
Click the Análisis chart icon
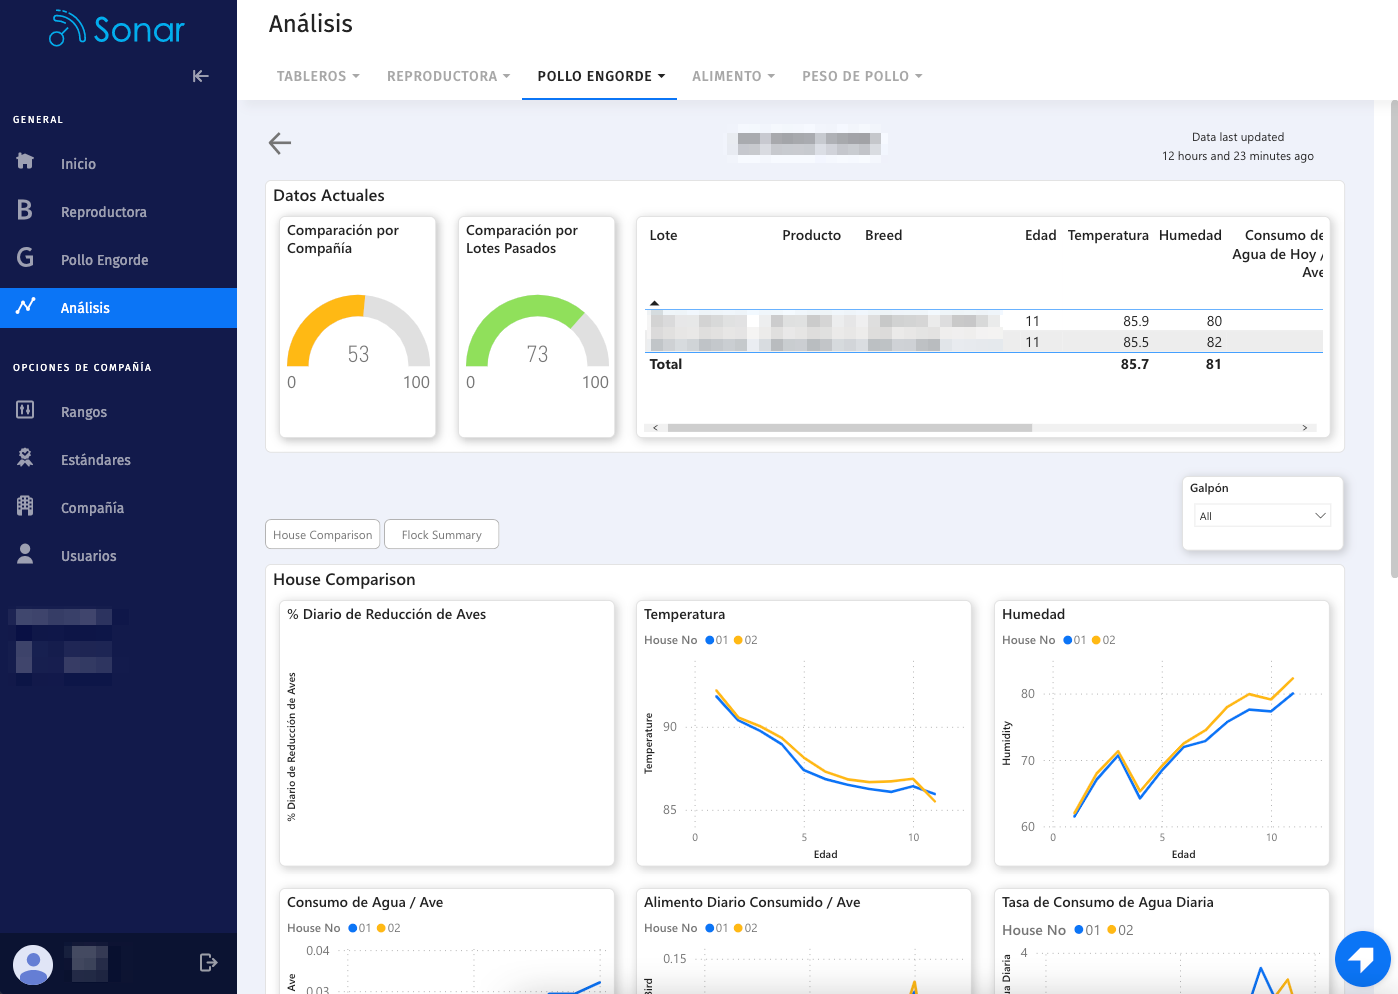(x=25, y=306)
